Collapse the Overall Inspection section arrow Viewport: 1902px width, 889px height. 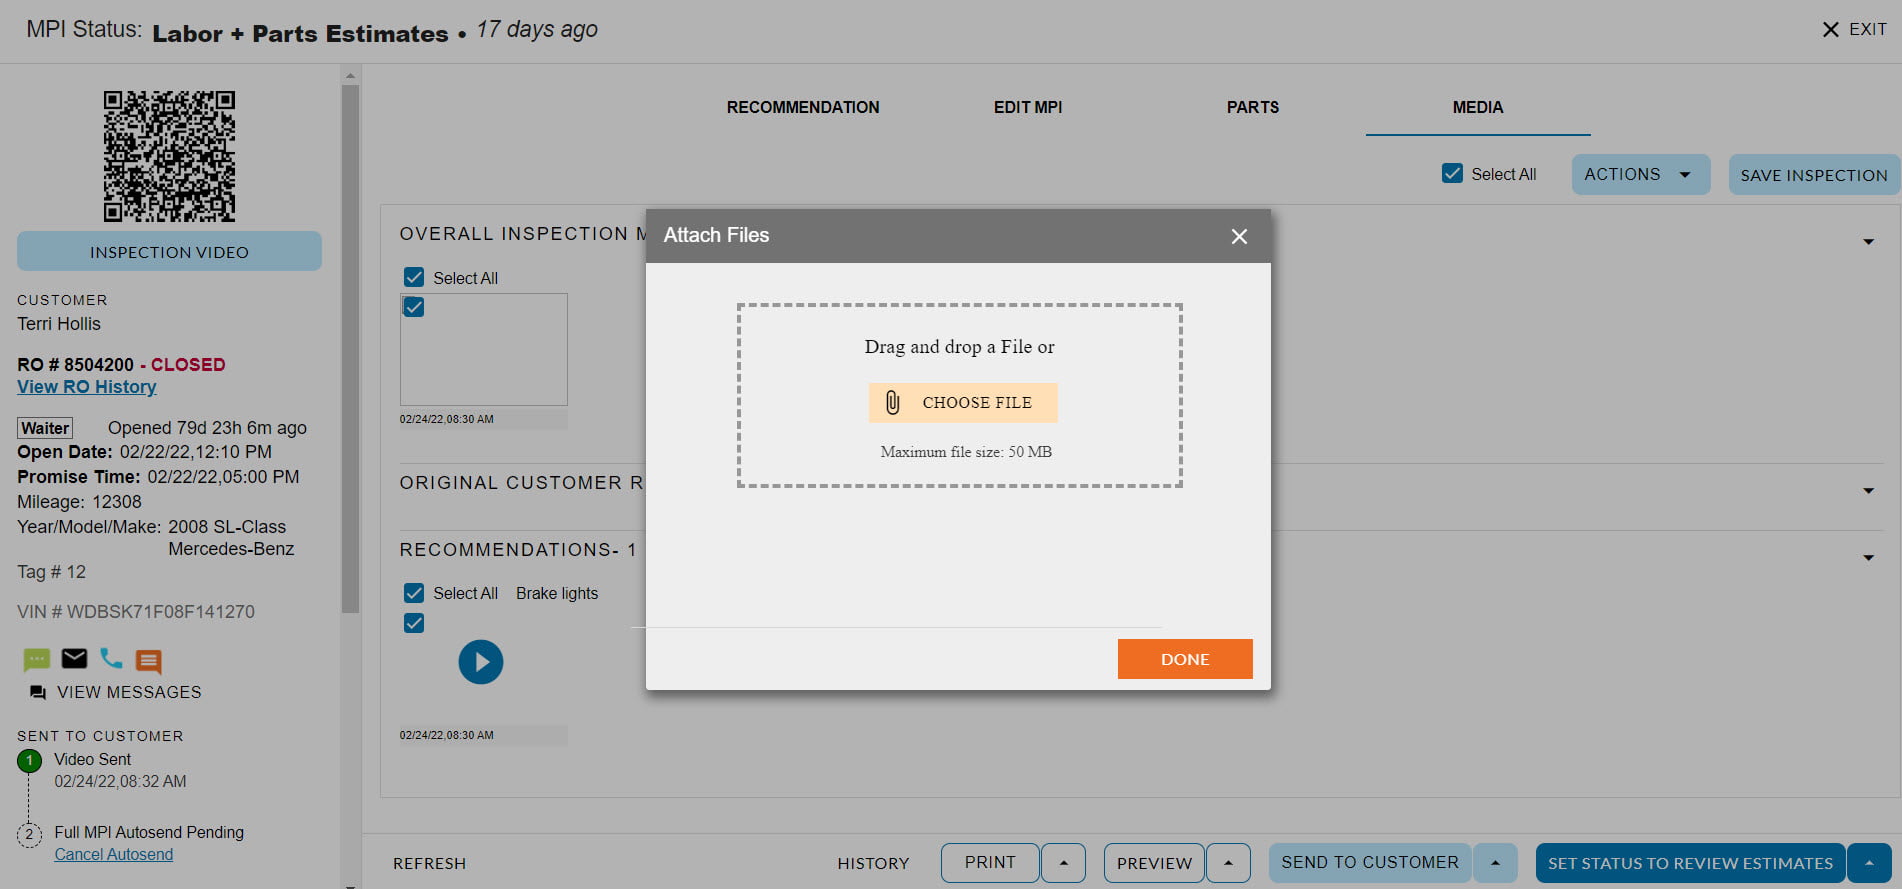click(x=1868, y=242)
